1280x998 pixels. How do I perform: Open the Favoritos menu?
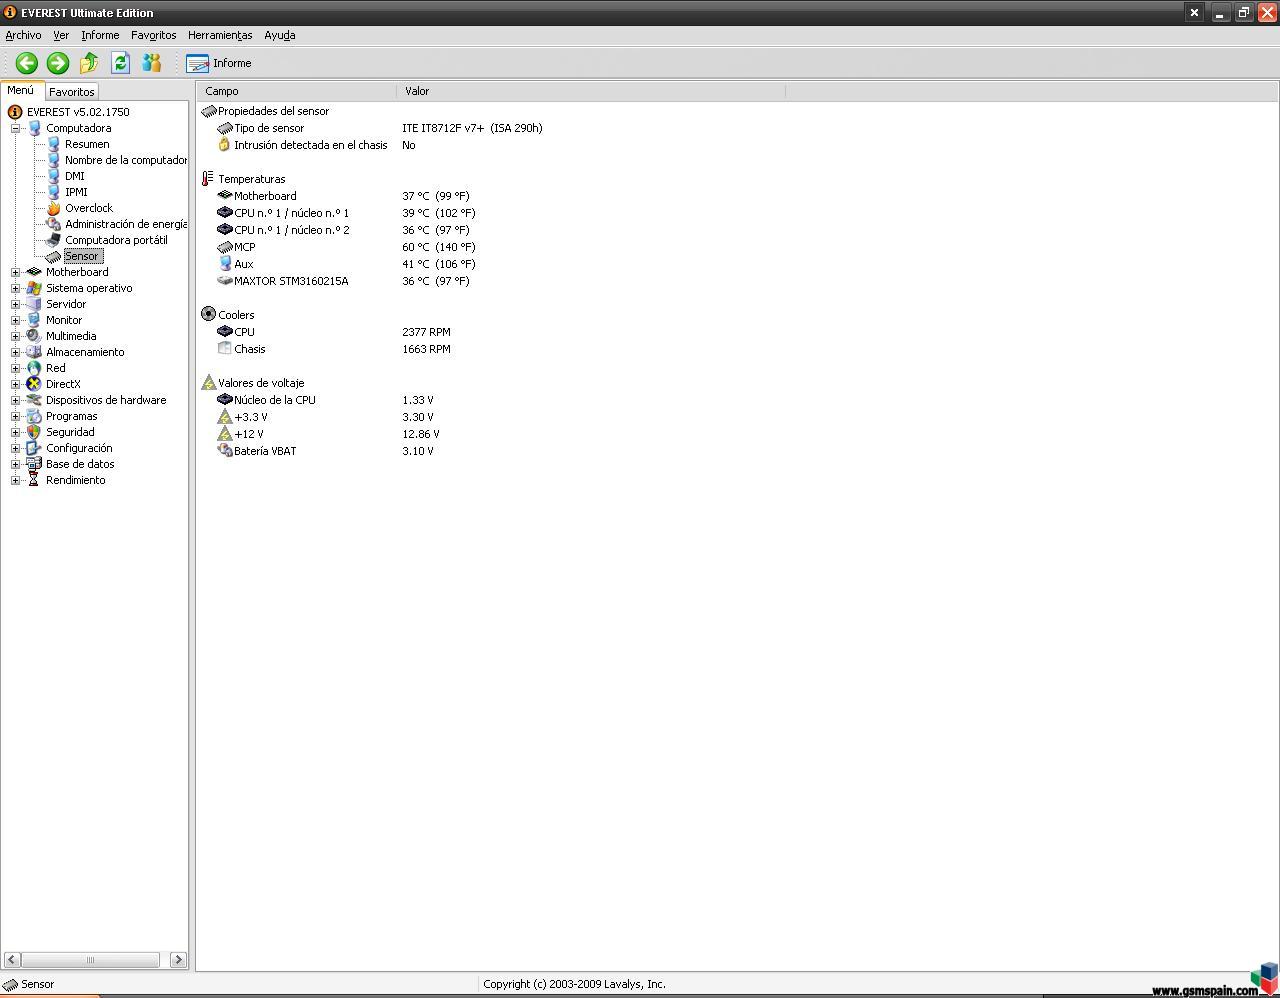point(153,35)
